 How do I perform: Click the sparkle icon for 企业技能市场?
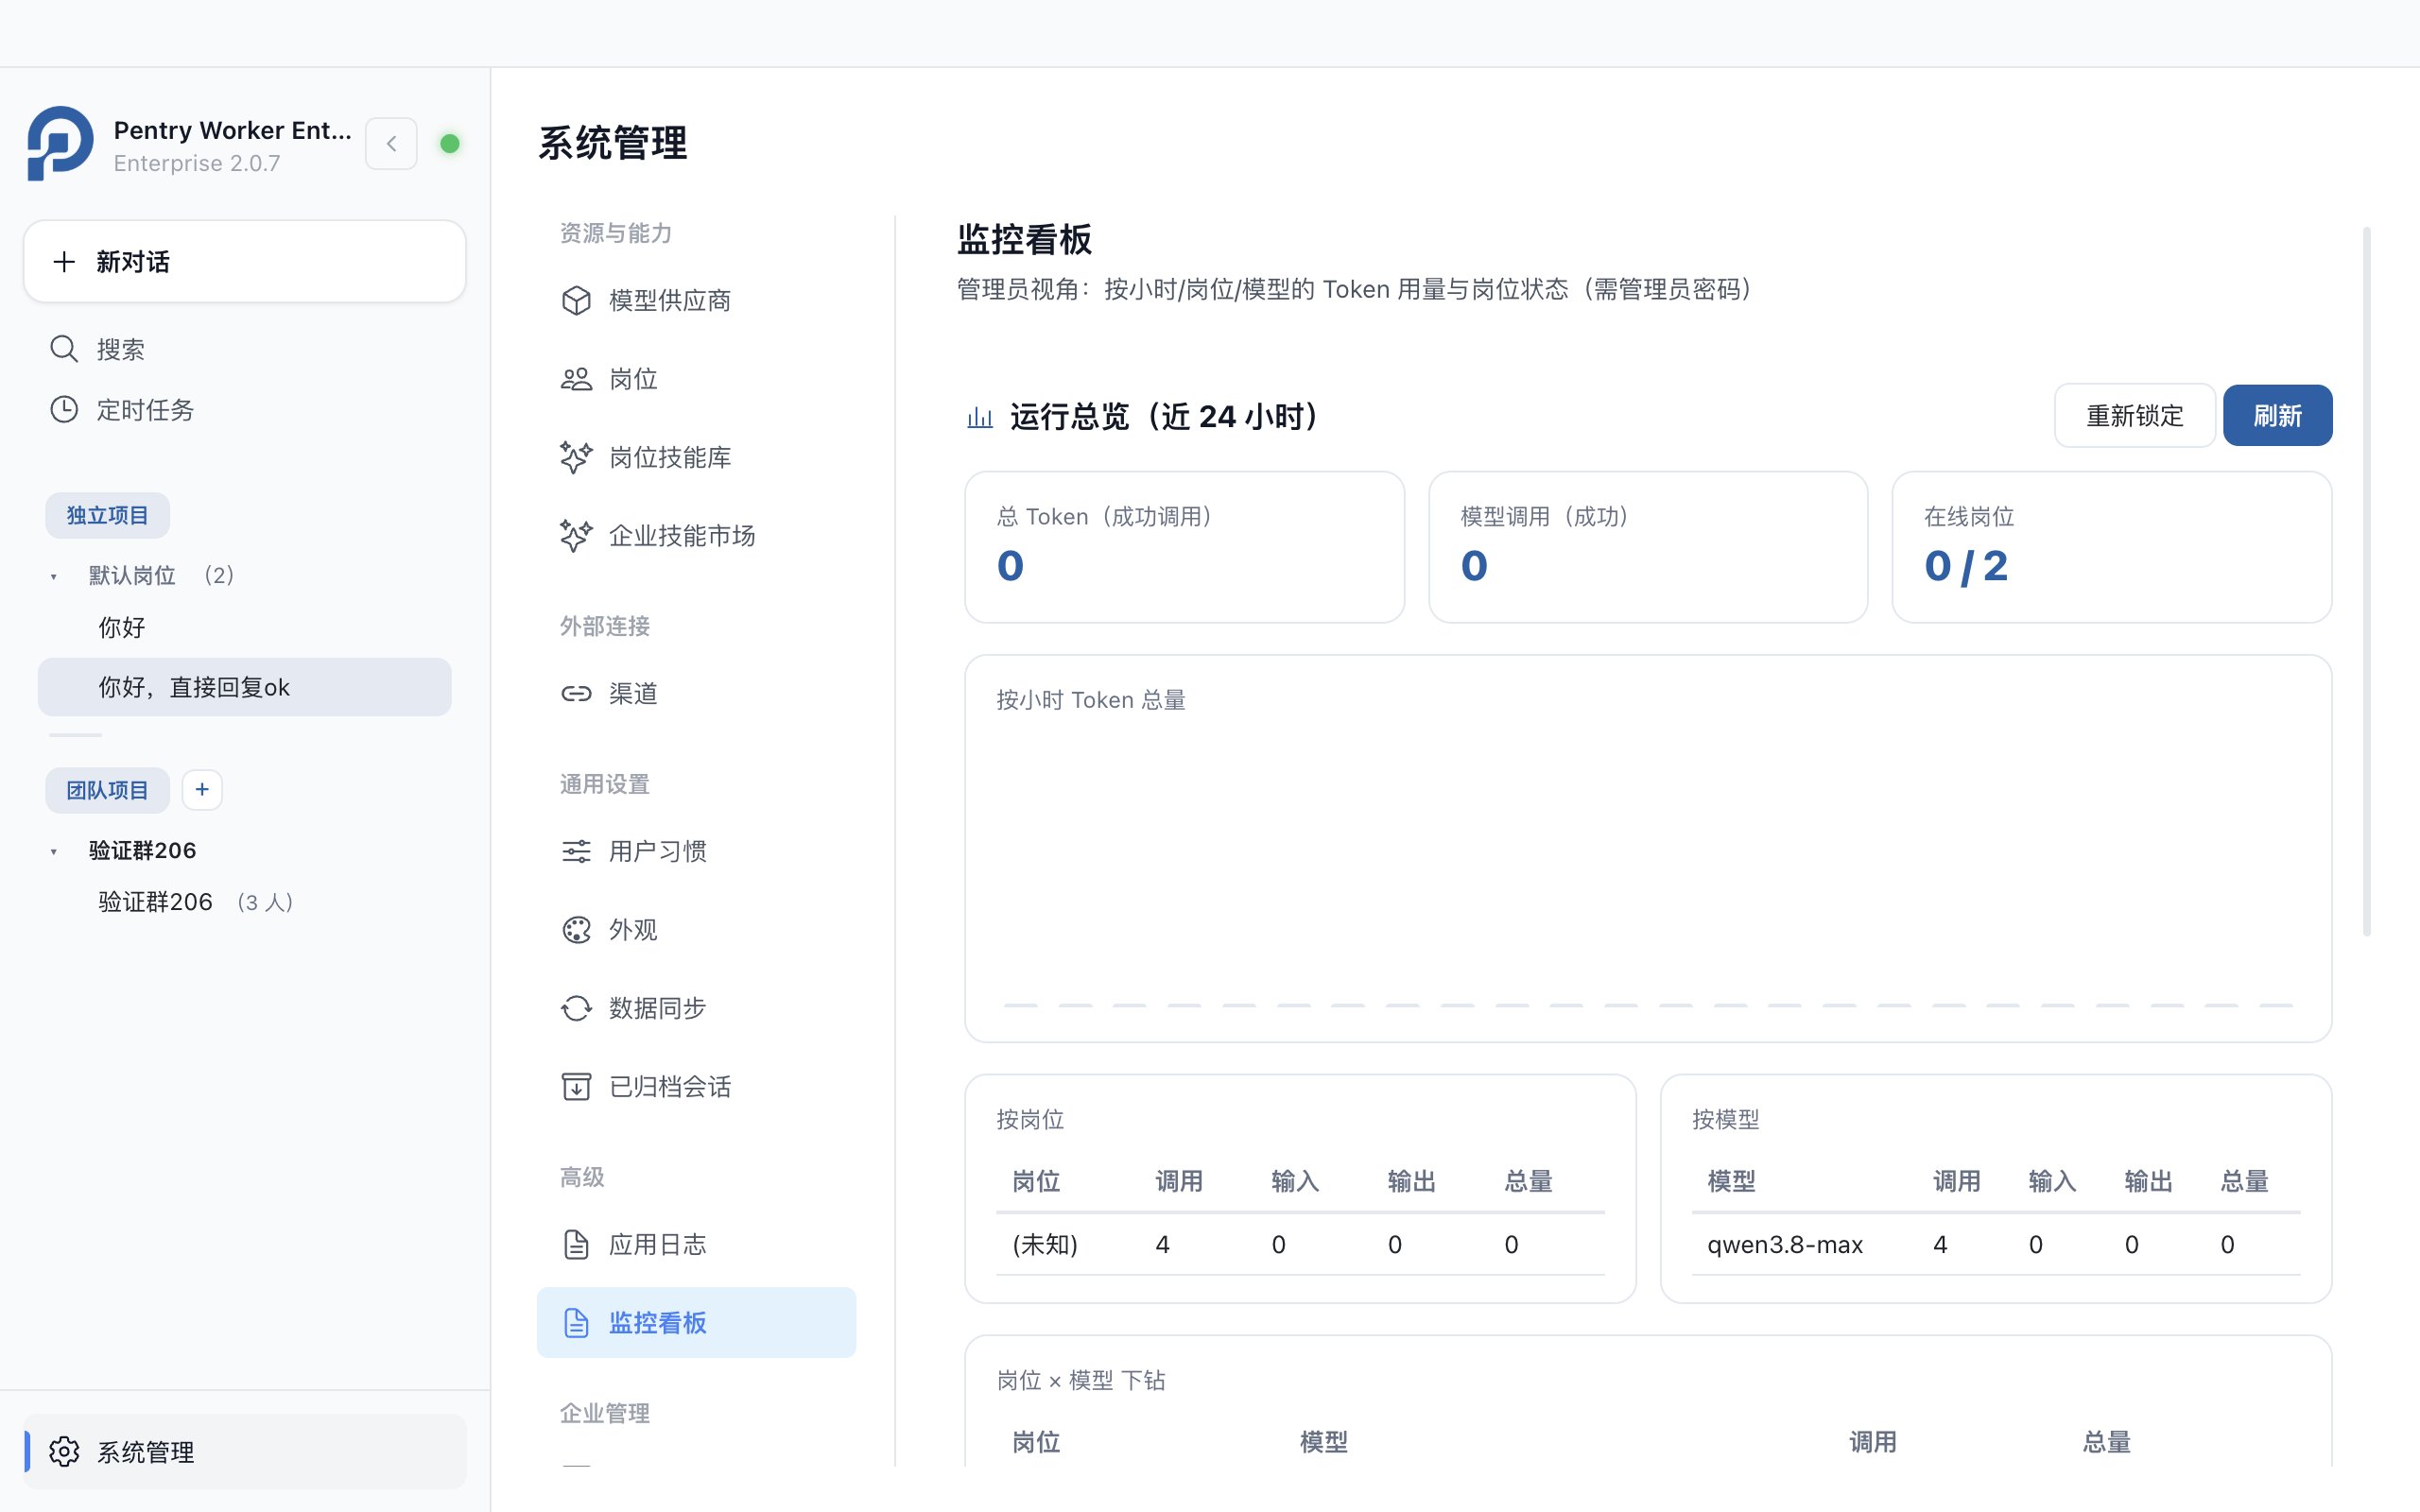pos(576,536)
